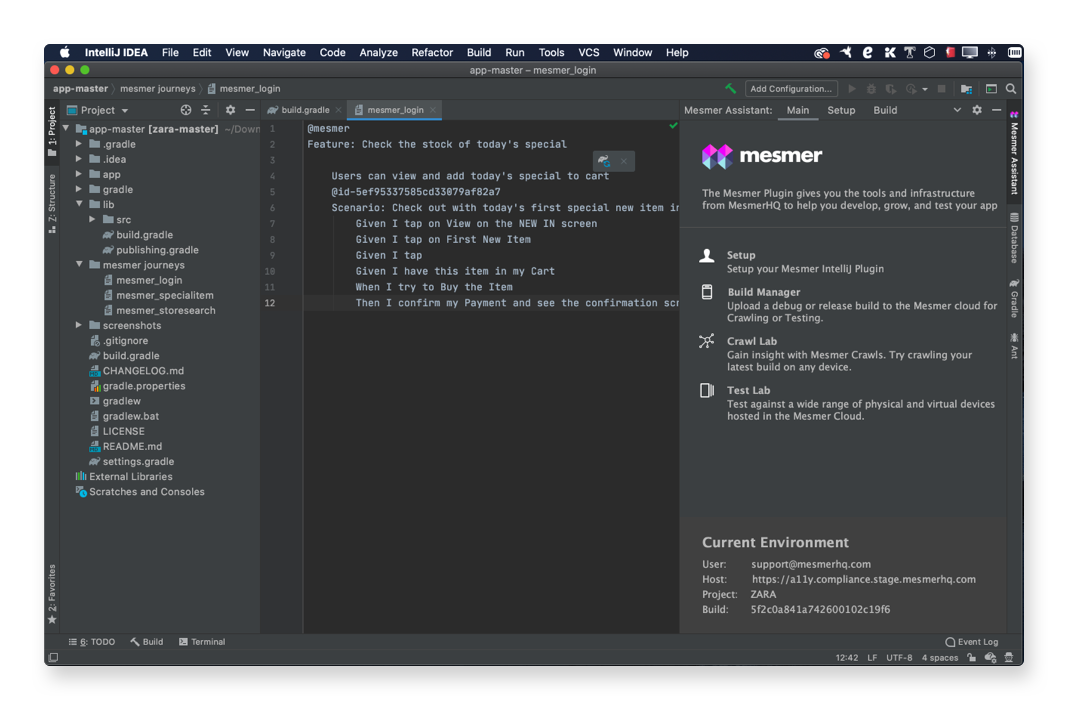Close the mesmer_login editor tab
1068x710 pixels.
click(433, 110)
